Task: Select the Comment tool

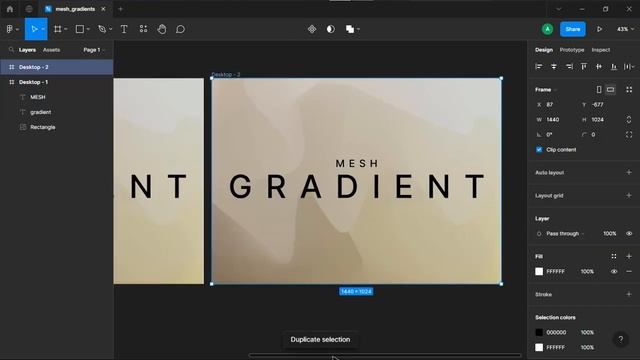Action: coord(180,29)
